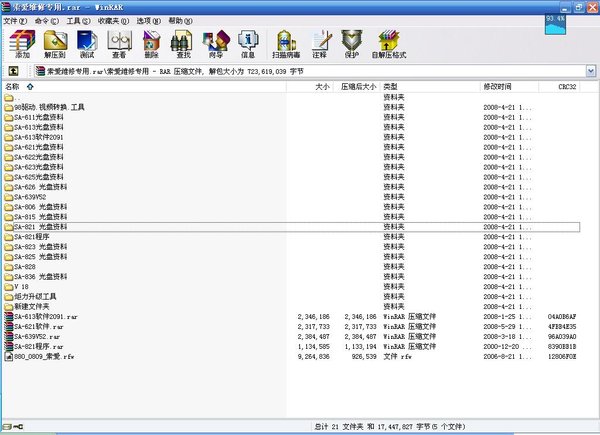Click the 93.4% floating widget icon
The width and height of the screenshot is (600, 435).
555,24
